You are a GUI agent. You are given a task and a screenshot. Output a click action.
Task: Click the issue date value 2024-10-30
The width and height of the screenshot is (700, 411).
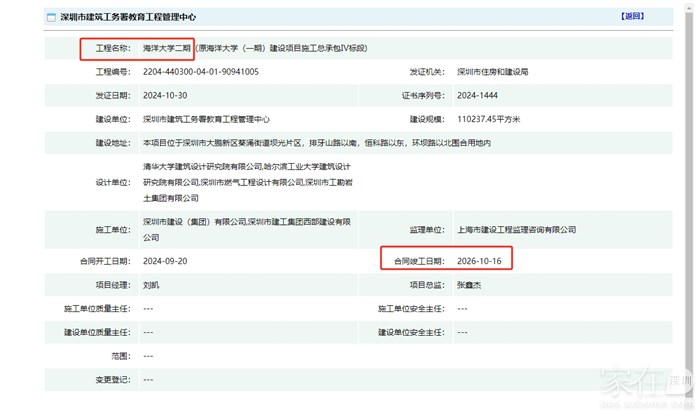167,96
